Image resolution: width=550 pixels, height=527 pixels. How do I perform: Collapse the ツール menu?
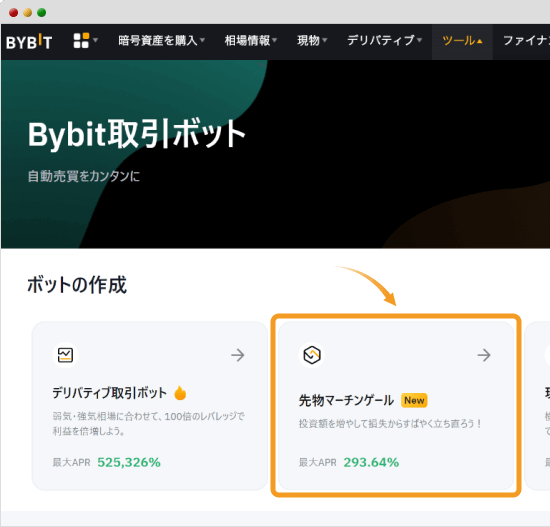[x=462, y=41]
